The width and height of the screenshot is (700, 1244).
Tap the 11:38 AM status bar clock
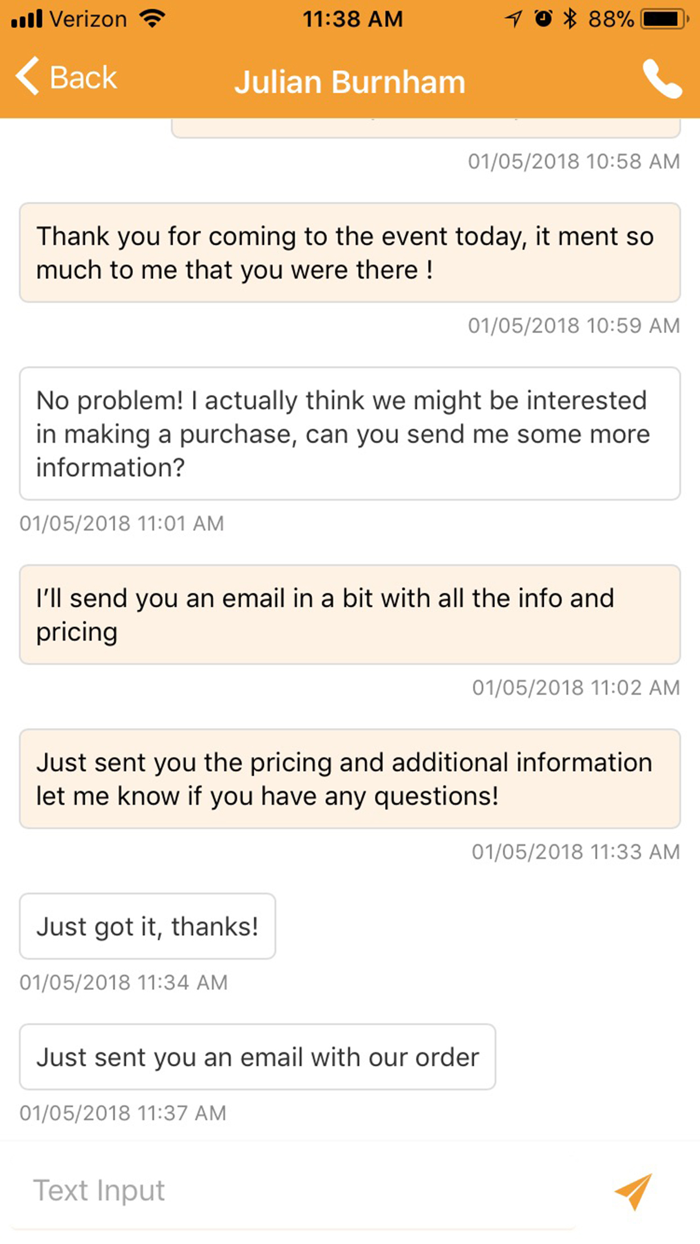[352, 19]
